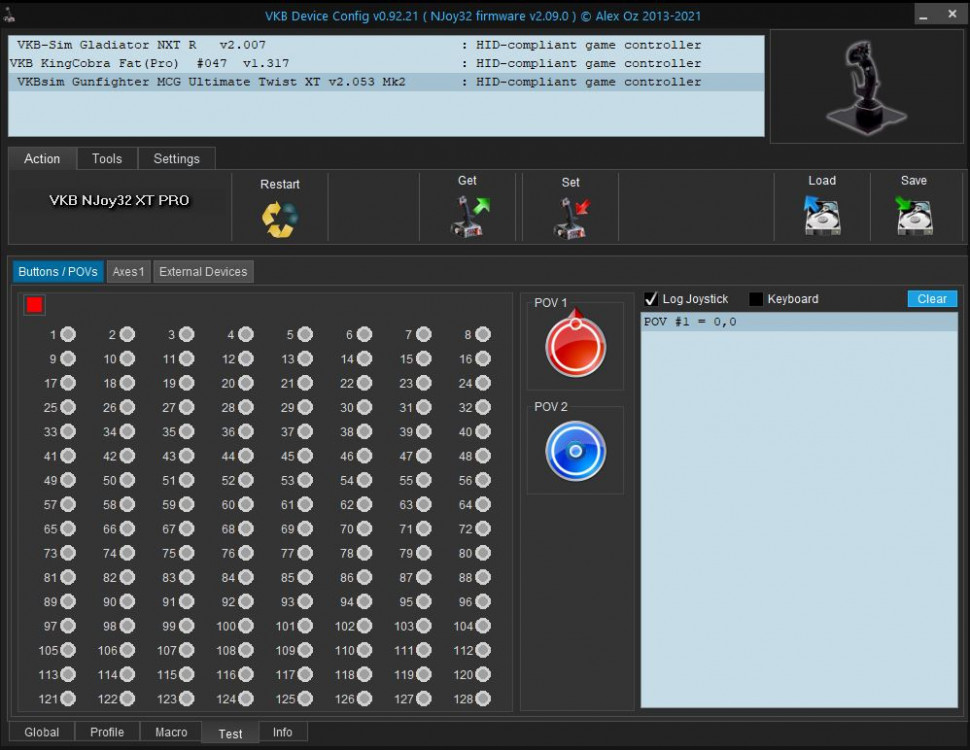
Task: Click the POV 2 blue indicator dial
Action: [x=575, y=450]
